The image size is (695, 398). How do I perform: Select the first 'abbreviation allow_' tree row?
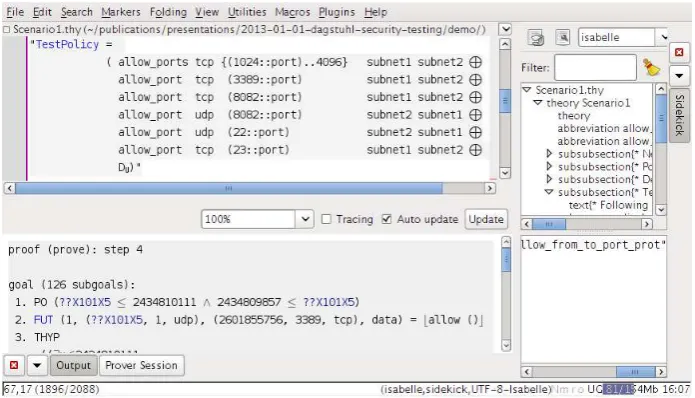604,129
